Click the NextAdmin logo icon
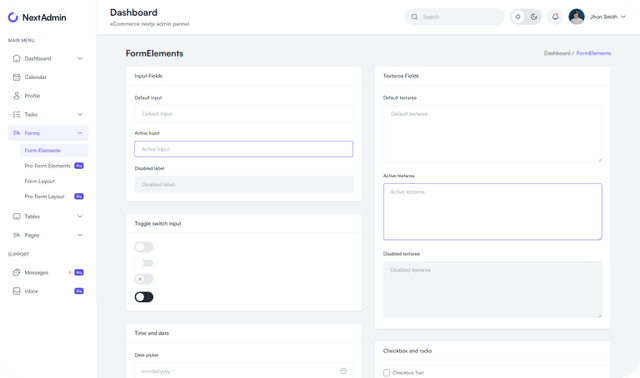Image resolution: width=640 pixels, height=378 pixels. tap(13, 17)
